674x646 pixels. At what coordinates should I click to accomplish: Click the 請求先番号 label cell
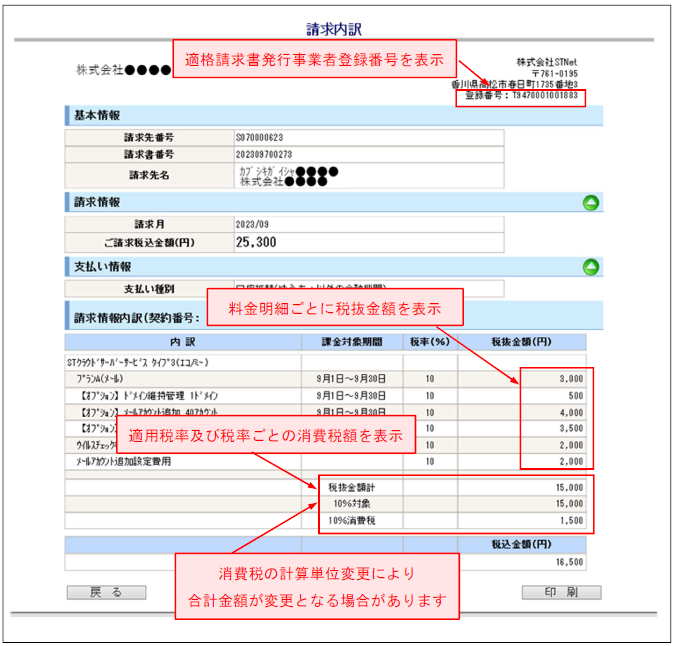(x=149, y=138)
